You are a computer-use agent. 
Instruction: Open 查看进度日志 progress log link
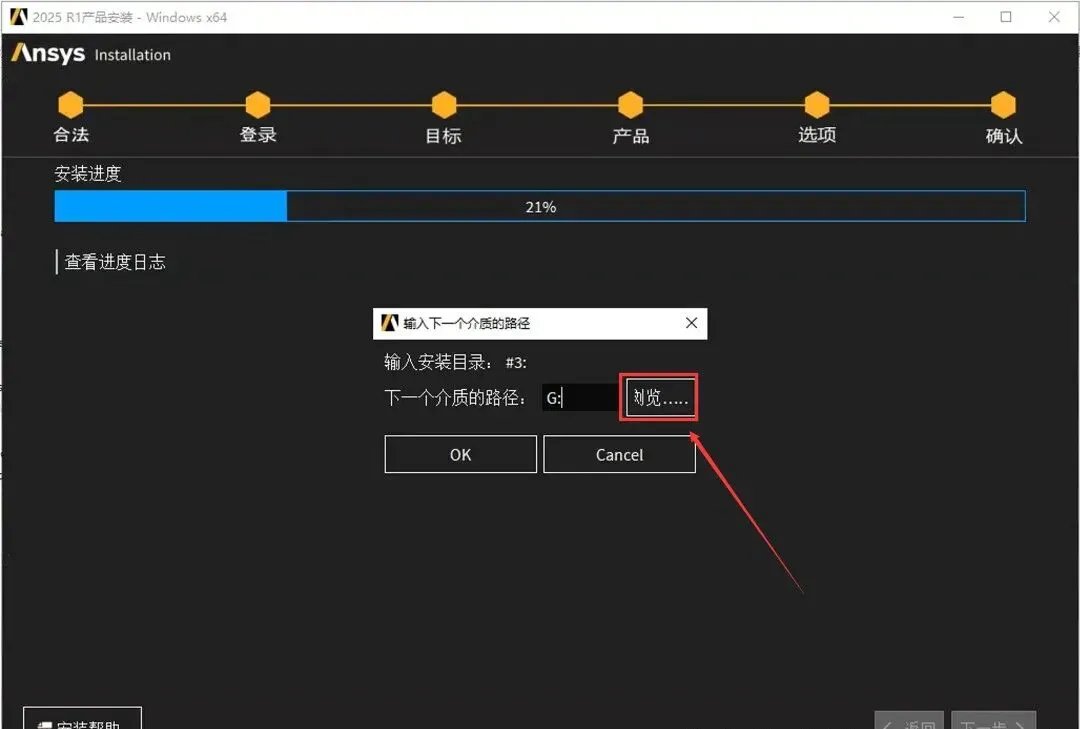tap(114, 262)
